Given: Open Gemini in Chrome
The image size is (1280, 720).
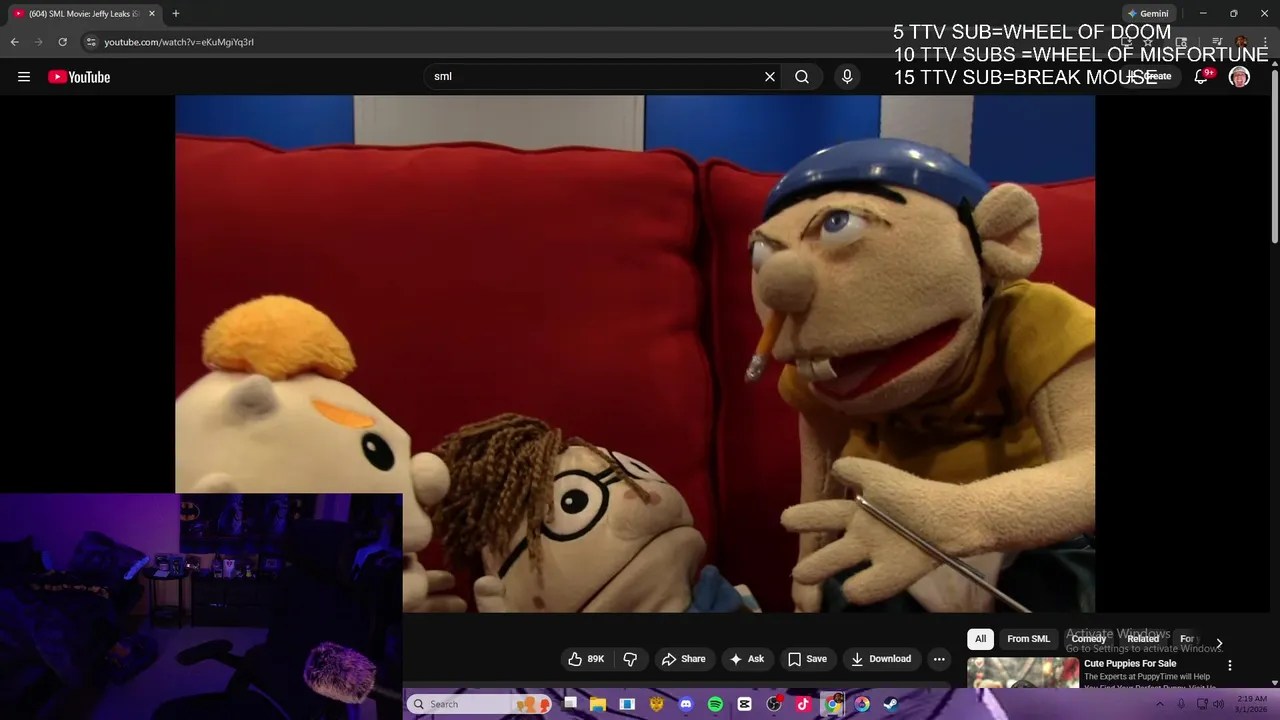Looking at the screenshot, I should (x=1147, y=14).
